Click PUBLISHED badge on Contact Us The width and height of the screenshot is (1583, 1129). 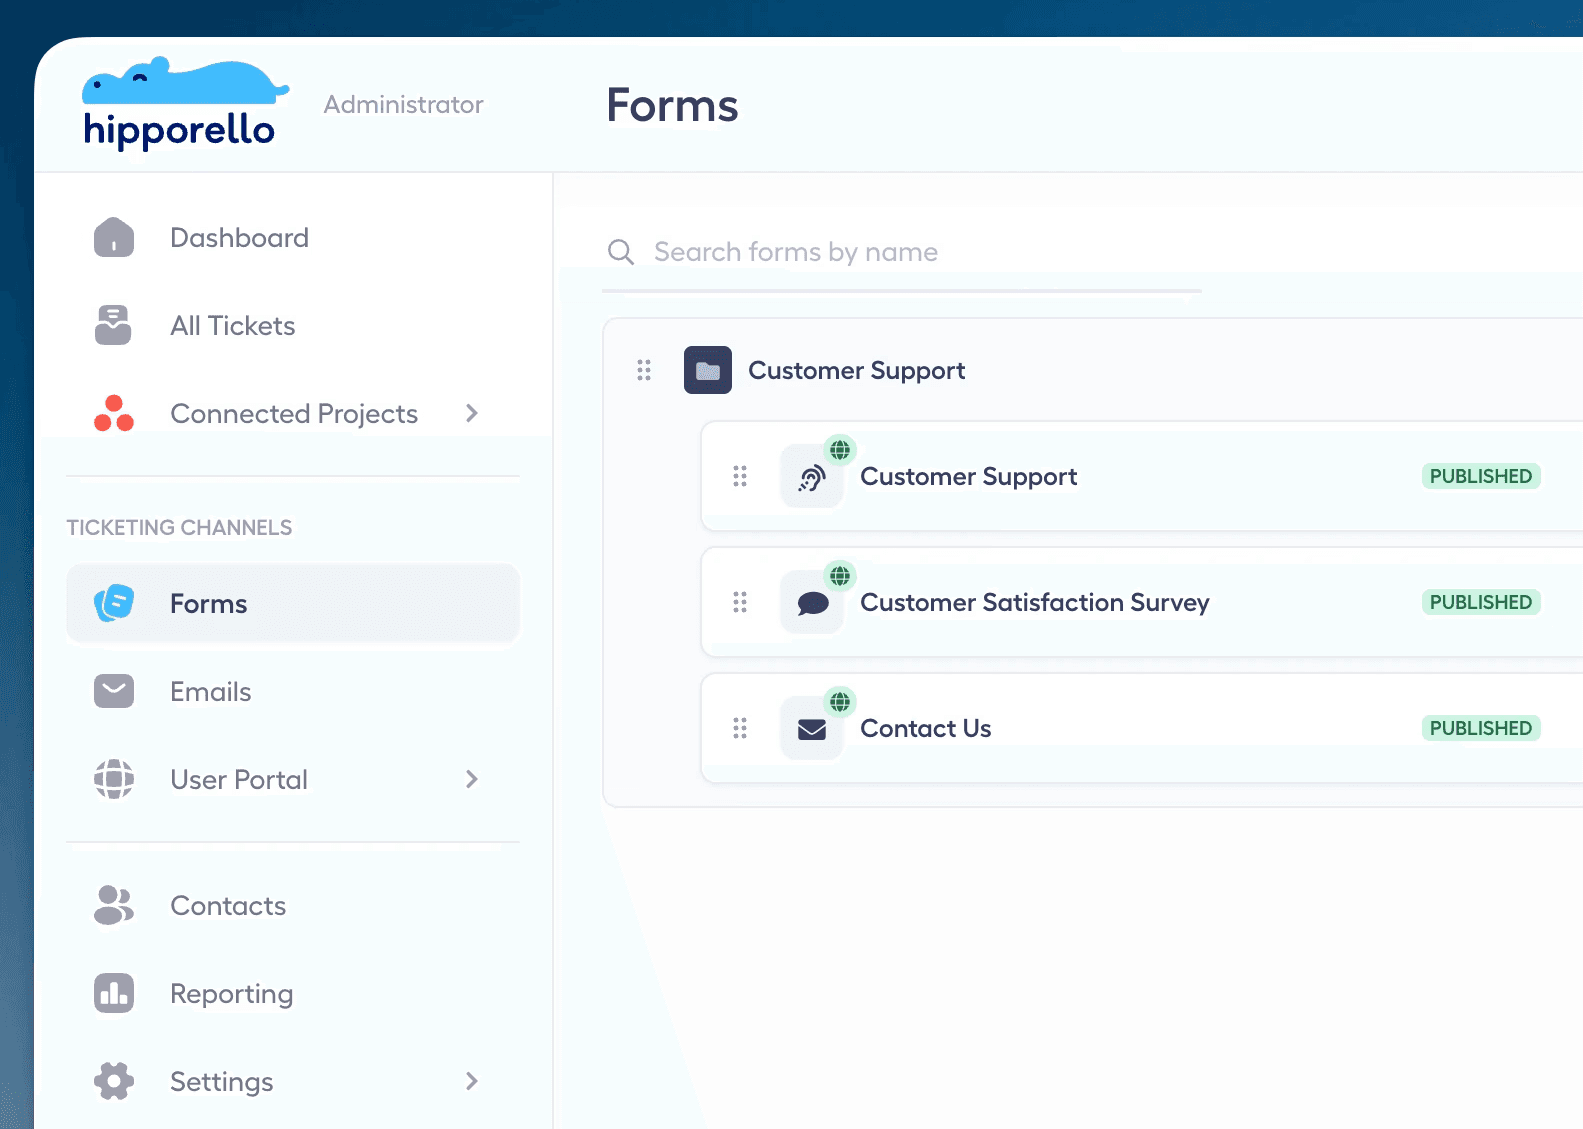tap(1481, 728)
